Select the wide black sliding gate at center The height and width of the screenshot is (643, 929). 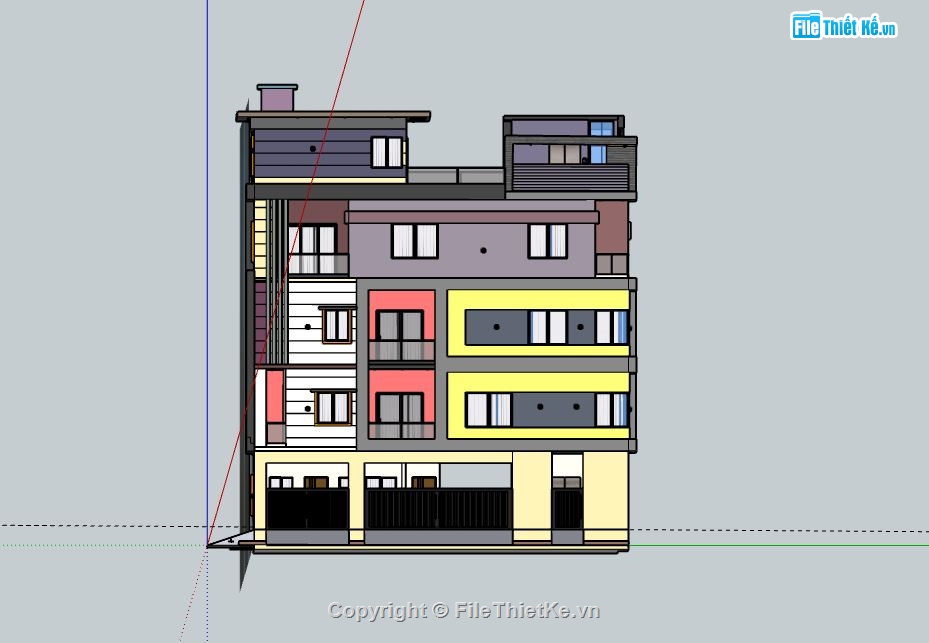438,508
